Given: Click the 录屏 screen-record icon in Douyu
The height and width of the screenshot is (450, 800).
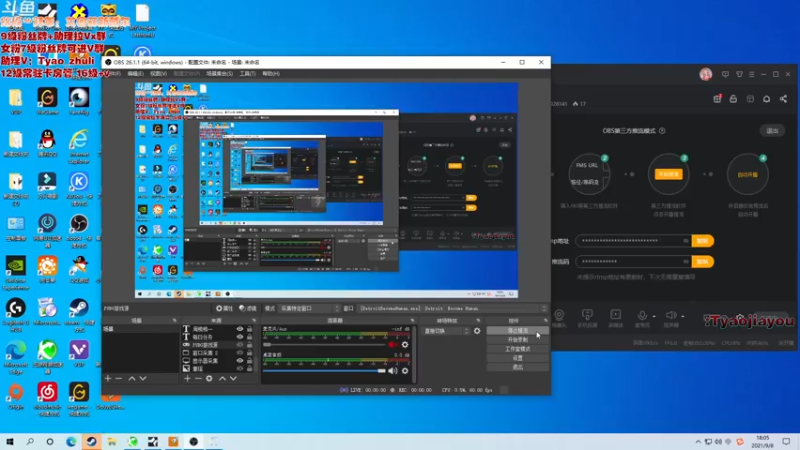Looking at the screenshot, I should point(616,315).
